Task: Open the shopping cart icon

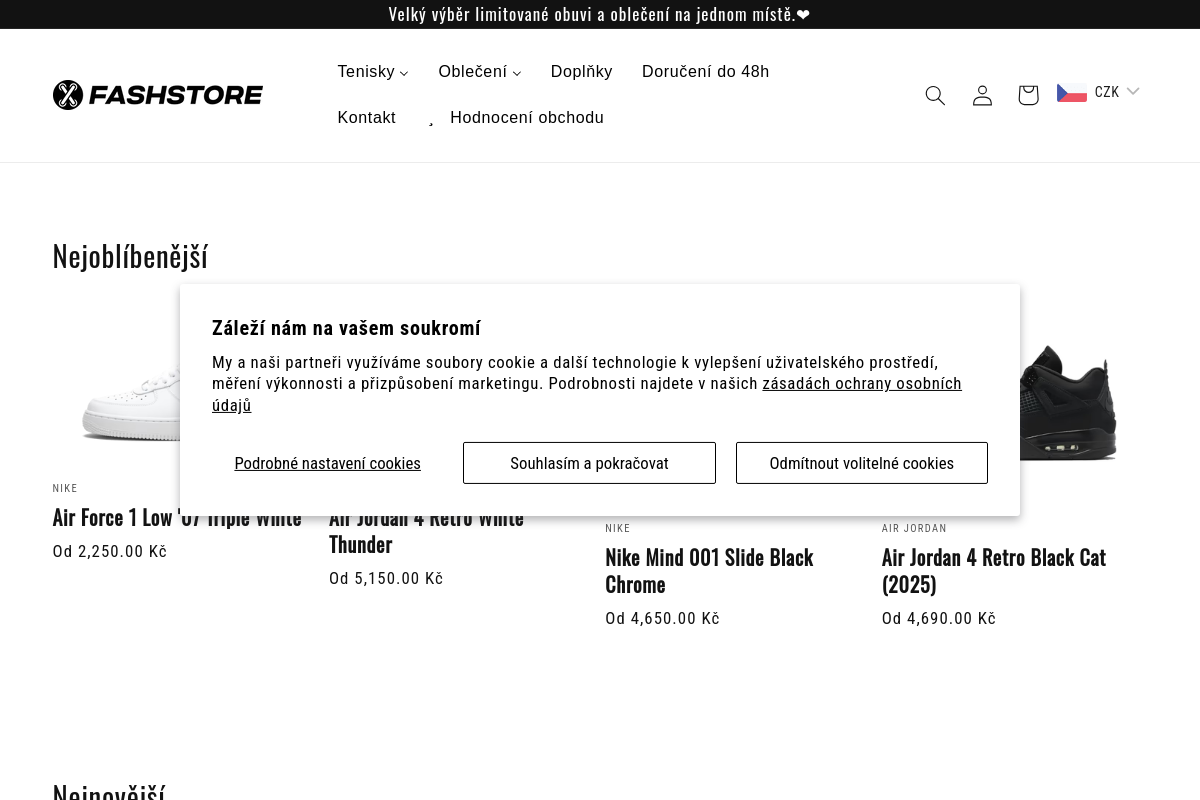Action: [x=1028, y=95]
